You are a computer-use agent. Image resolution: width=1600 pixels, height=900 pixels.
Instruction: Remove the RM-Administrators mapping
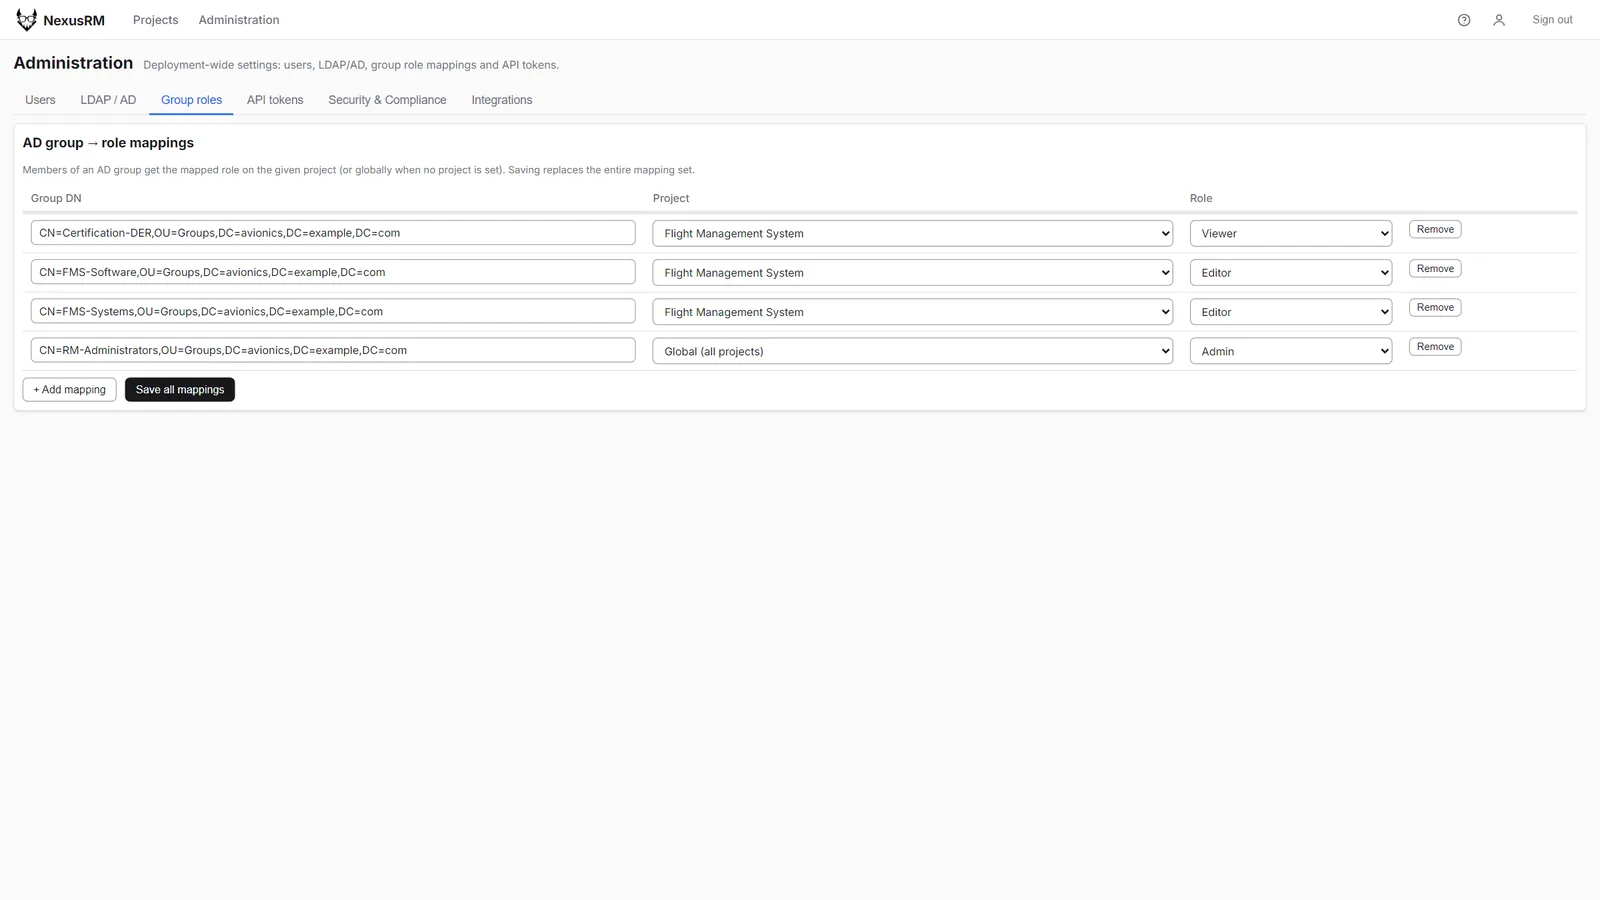point(1435,346)
